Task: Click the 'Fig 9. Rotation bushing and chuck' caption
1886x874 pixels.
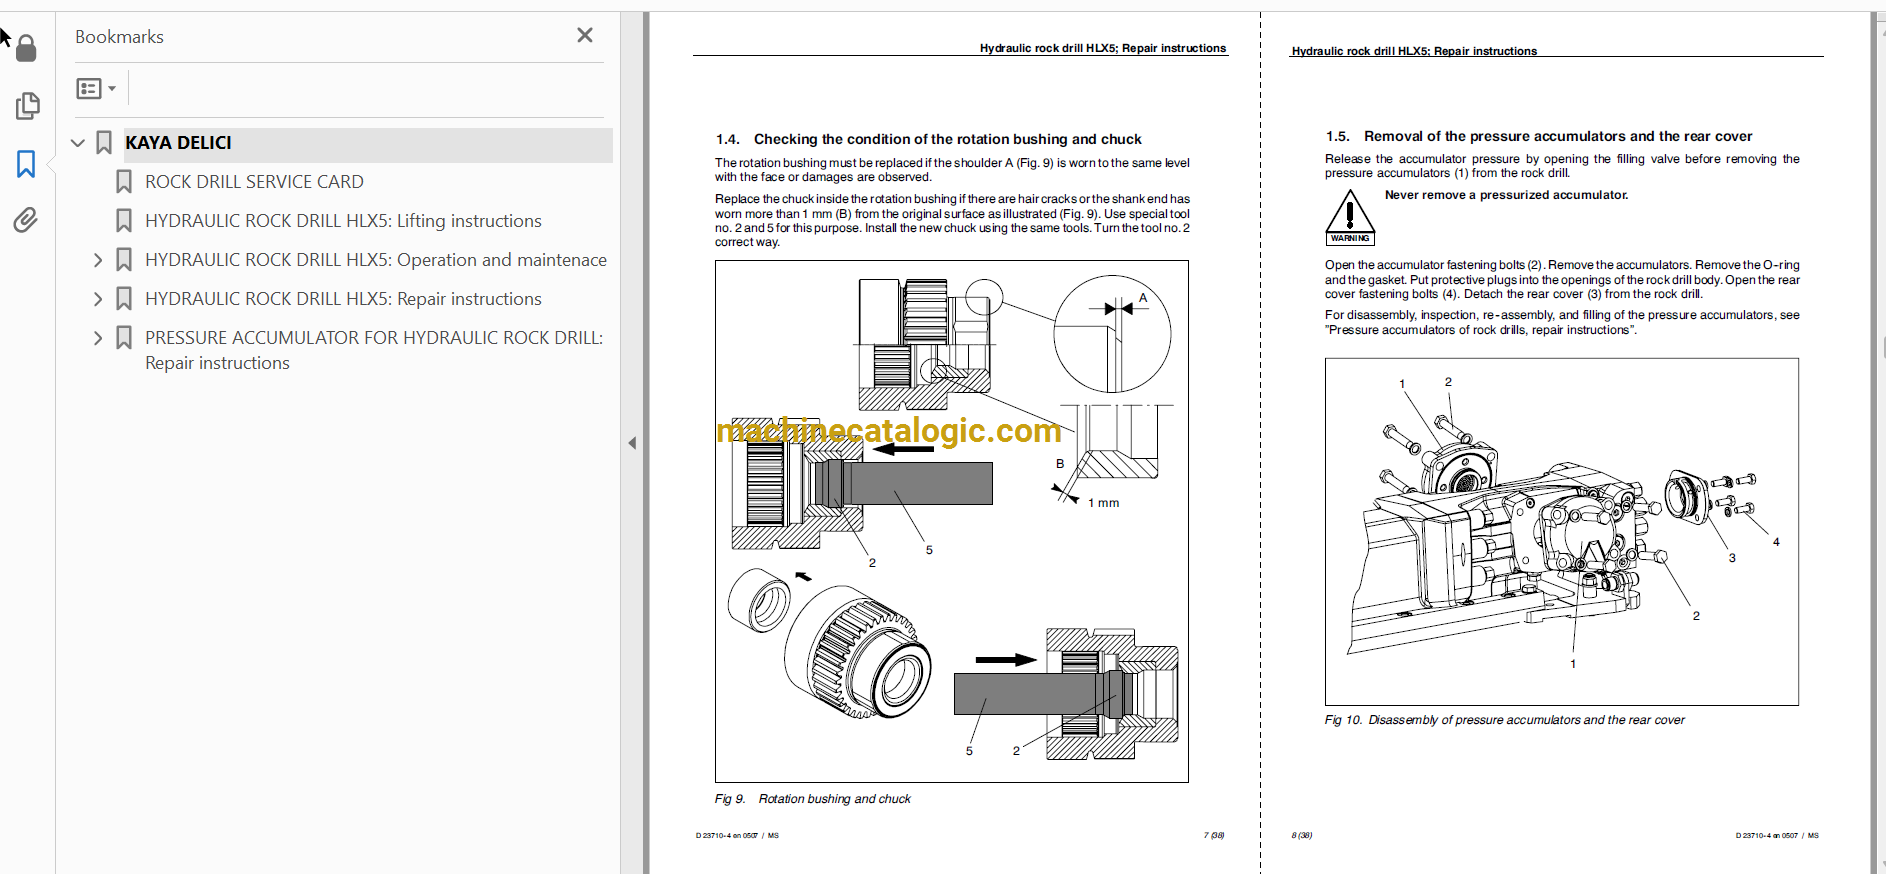Action: point(813,799)
